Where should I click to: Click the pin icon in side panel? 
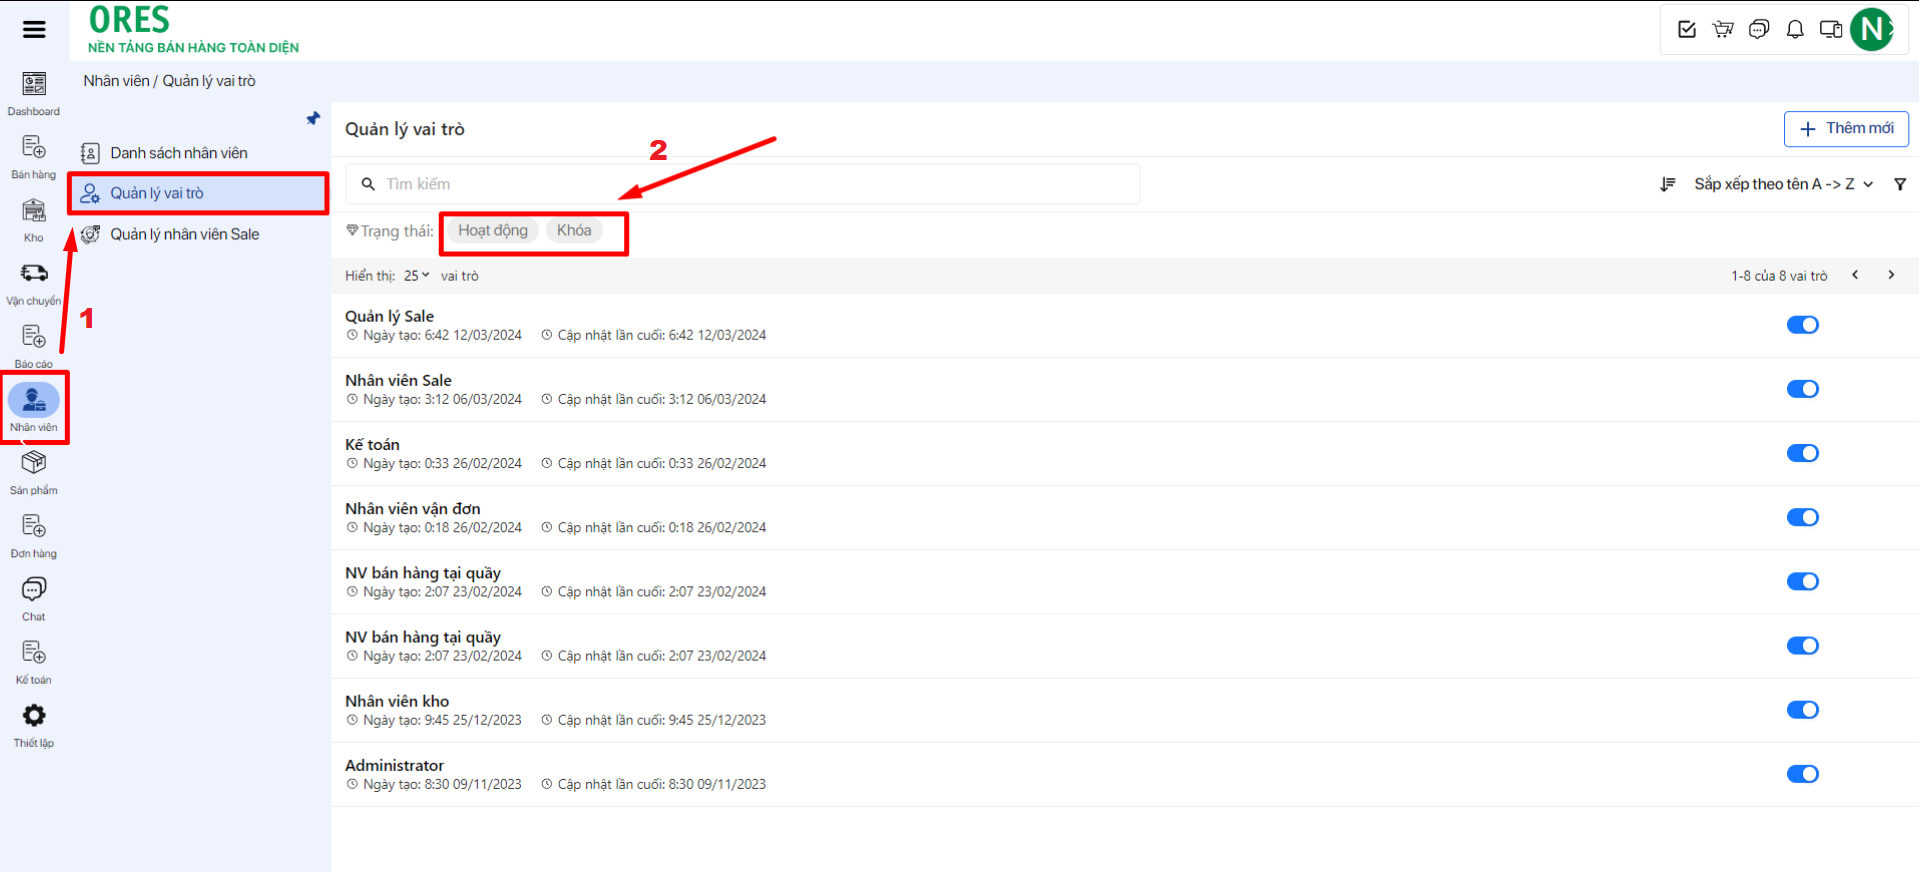313,119
